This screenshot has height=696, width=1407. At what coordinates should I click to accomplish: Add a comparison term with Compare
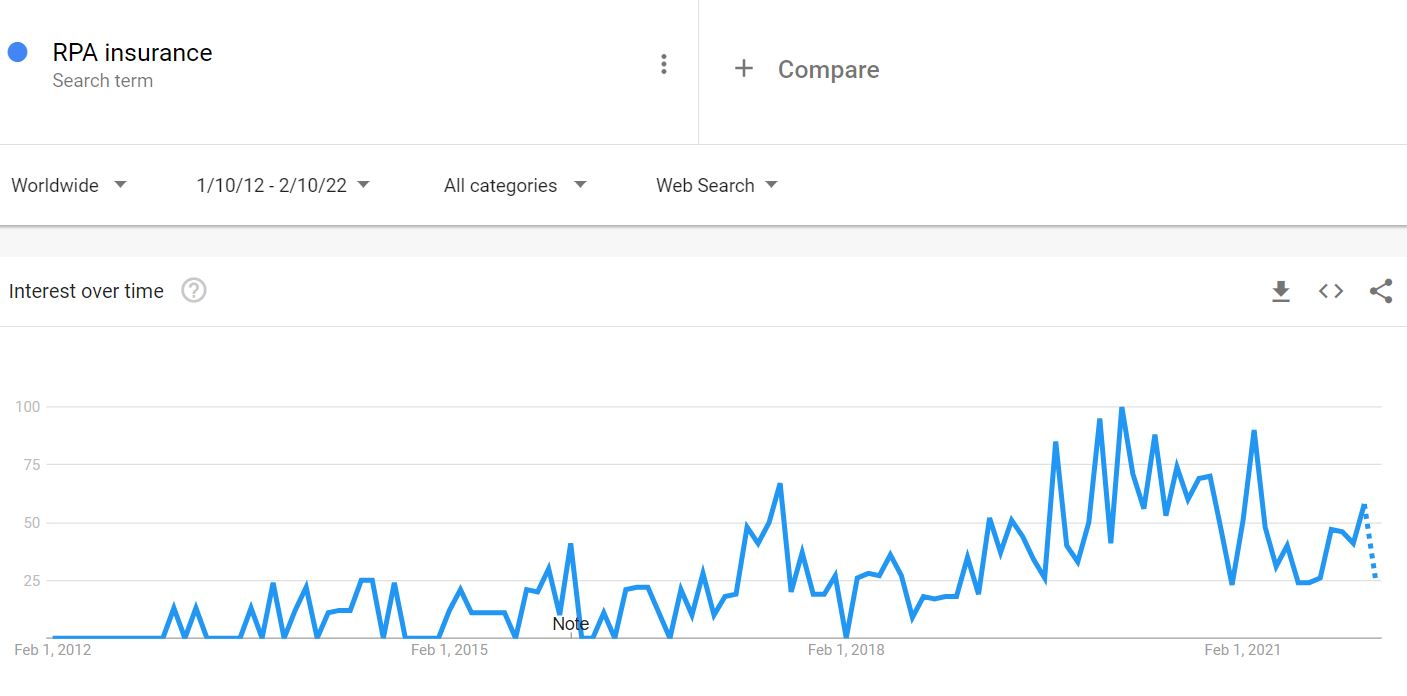click(828, 69)
